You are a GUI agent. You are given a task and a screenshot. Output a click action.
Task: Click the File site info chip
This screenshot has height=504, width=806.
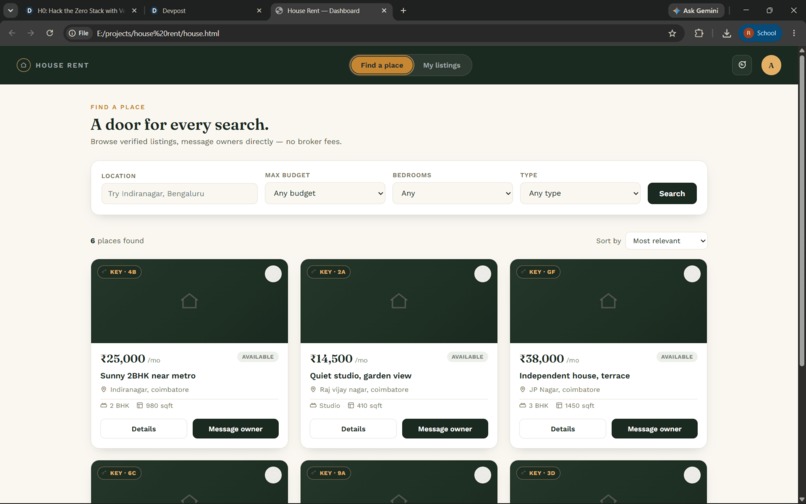pos(79,33)
